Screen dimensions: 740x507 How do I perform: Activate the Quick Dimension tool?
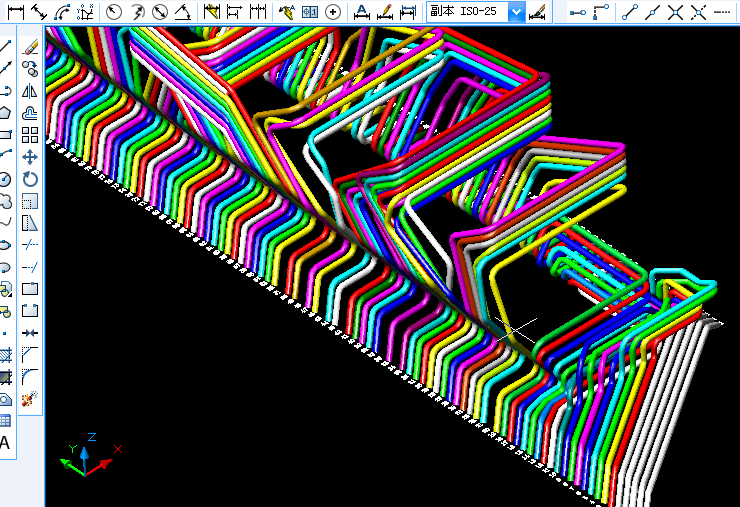click(x=211, y=11)
